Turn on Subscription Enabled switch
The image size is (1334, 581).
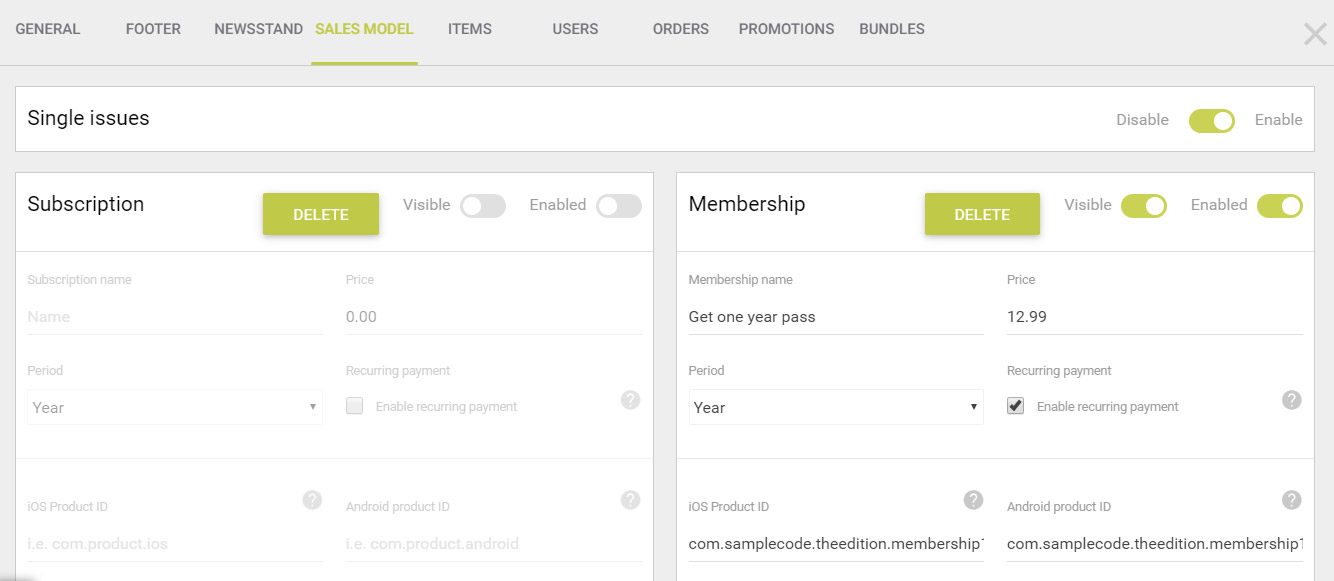tap(619, 206)
